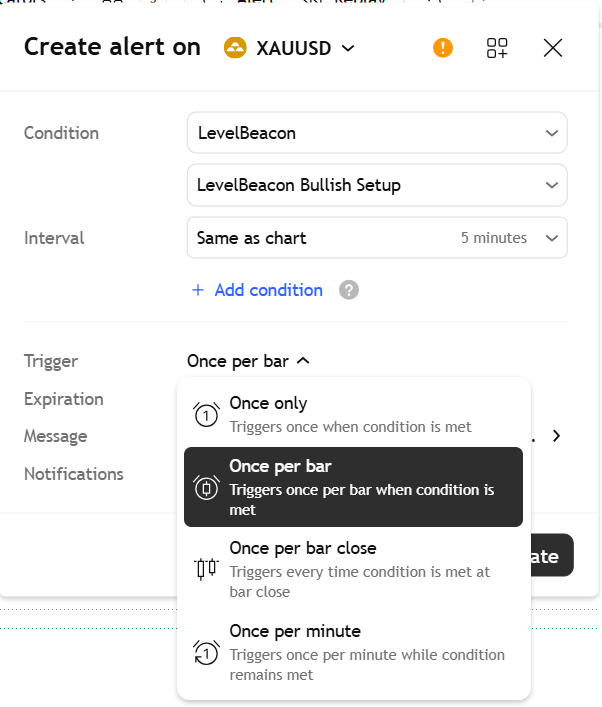Click the Interval label
602x707 pixels.
pyautogui.click(x=54, y=238)
